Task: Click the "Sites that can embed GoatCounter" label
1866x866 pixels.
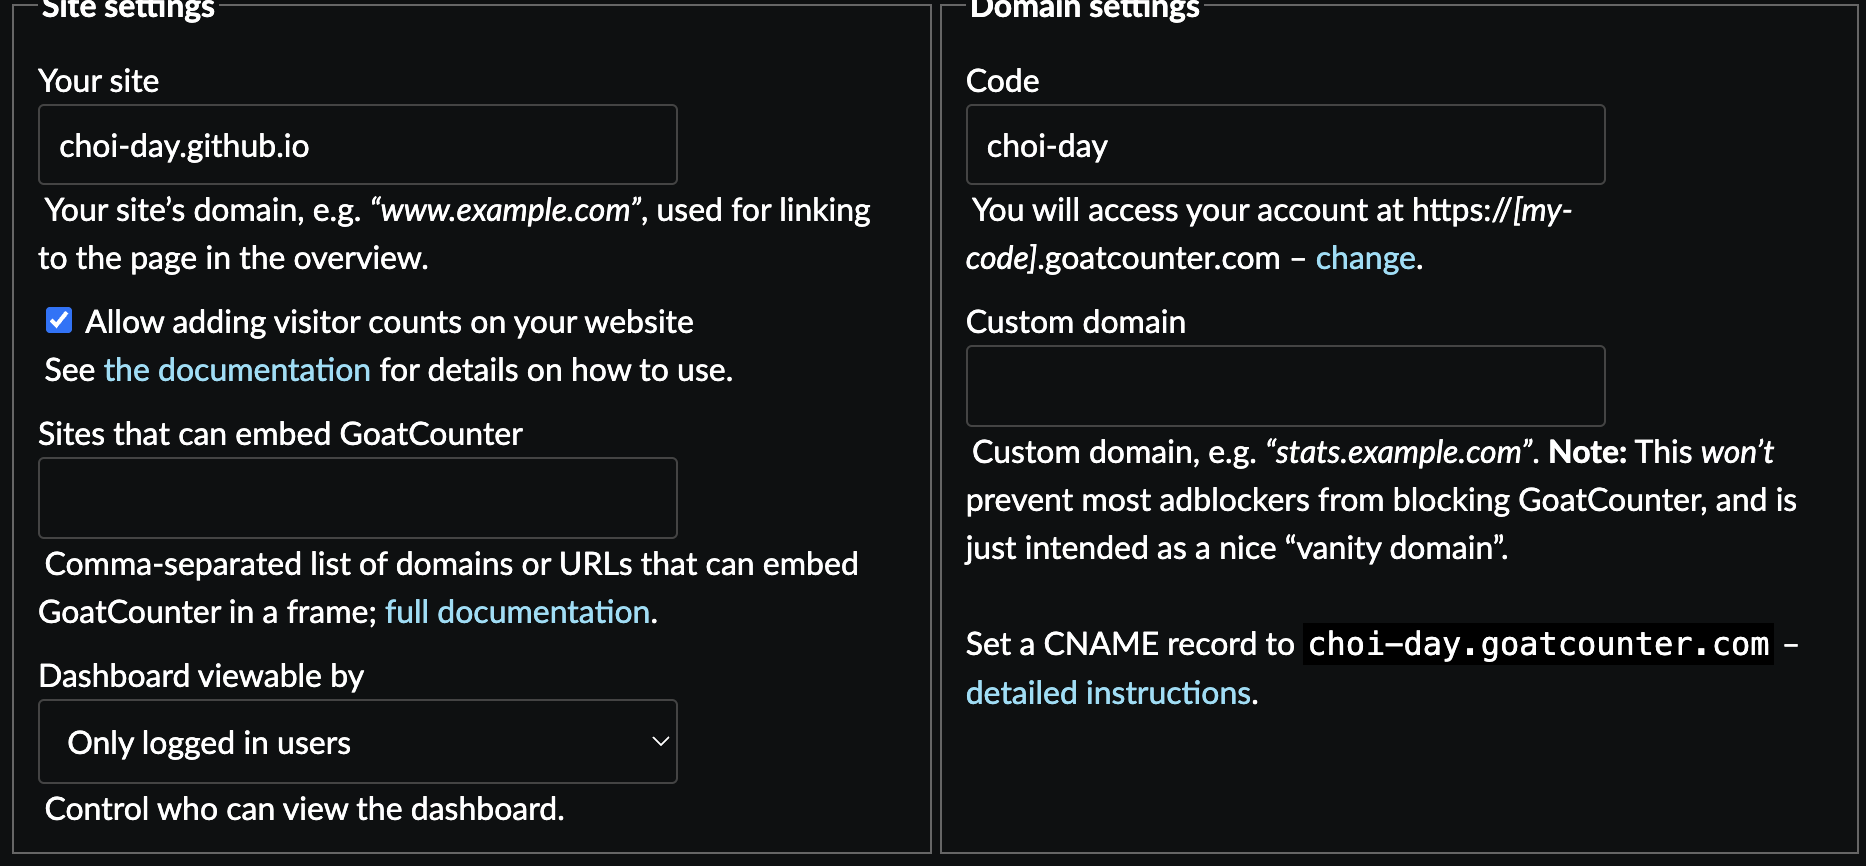Action: click(280, 434)
